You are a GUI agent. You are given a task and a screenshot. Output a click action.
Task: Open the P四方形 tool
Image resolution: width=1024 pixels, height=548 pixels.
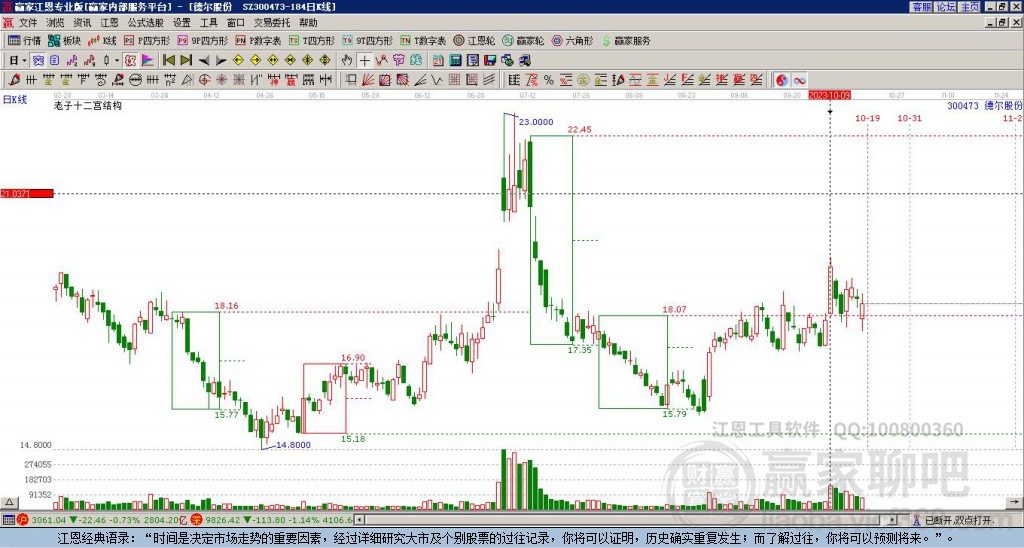(147, 40)
